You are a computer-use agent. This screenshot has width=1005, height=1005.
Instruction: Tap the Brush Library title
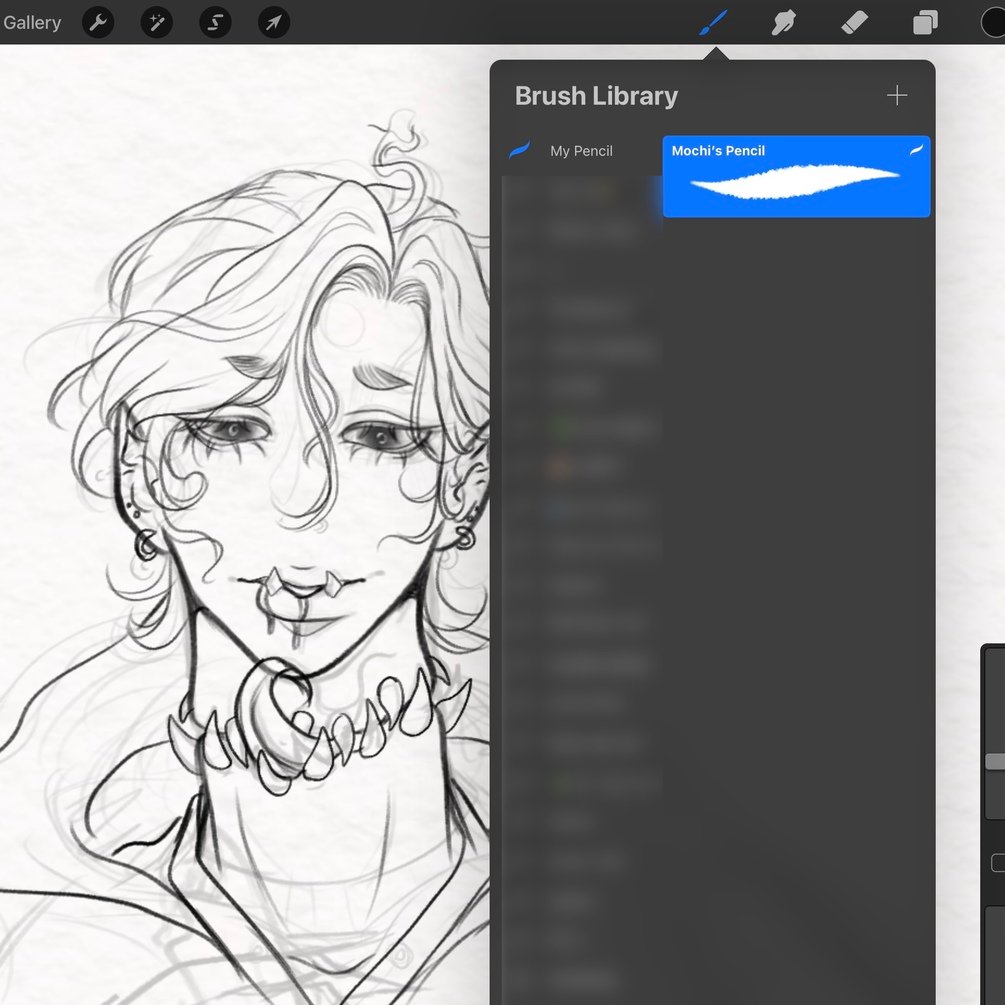click(x=595, y=95)
